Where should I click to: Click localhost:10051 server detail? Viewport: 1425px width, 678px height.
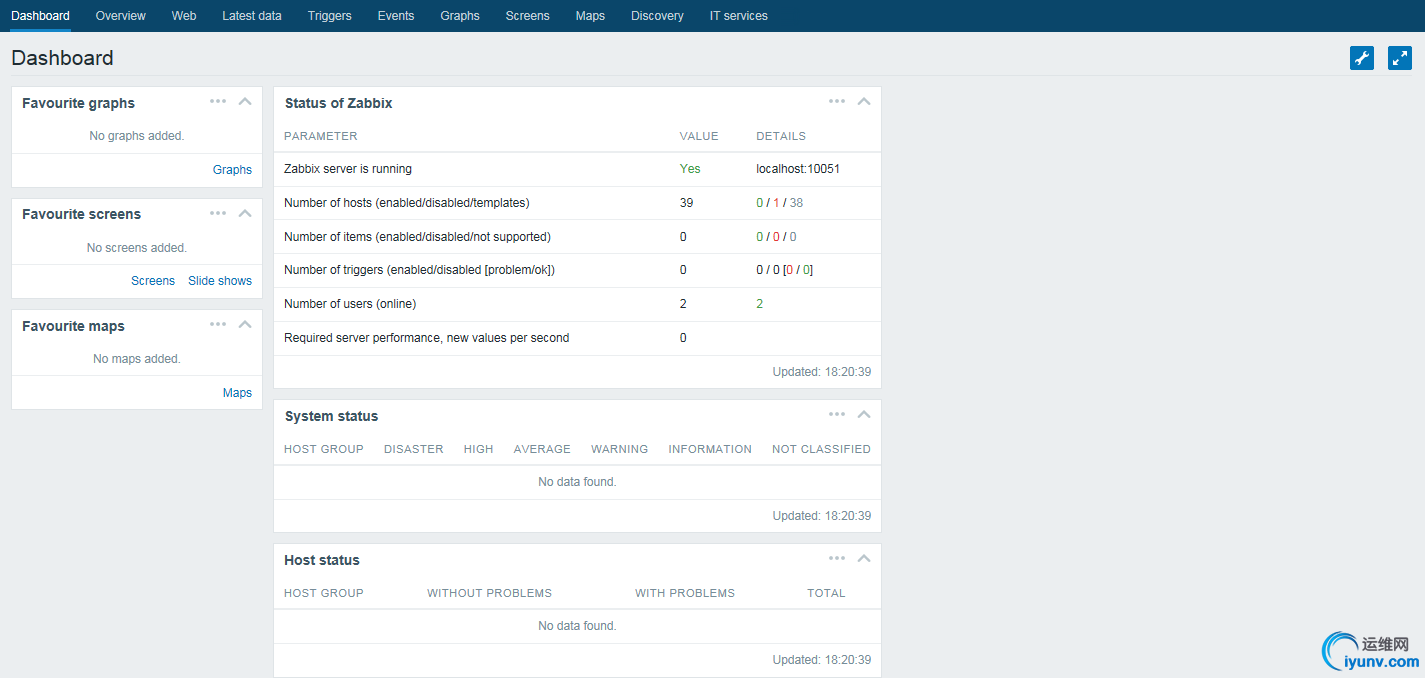pos(798,169)
